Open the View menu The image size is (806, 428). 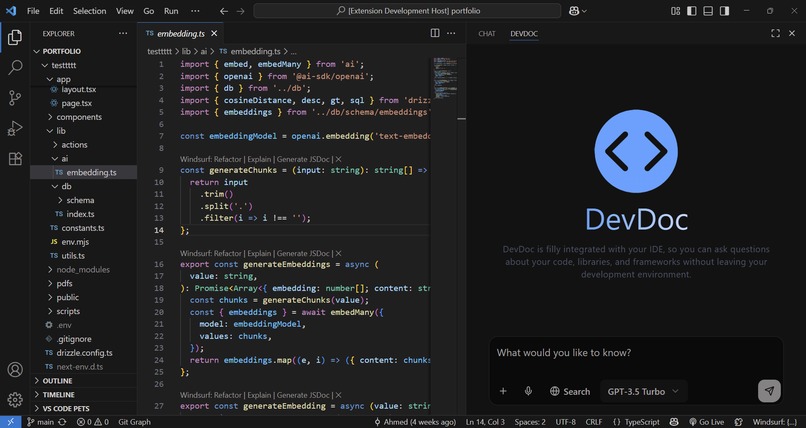tap(124, 11)
